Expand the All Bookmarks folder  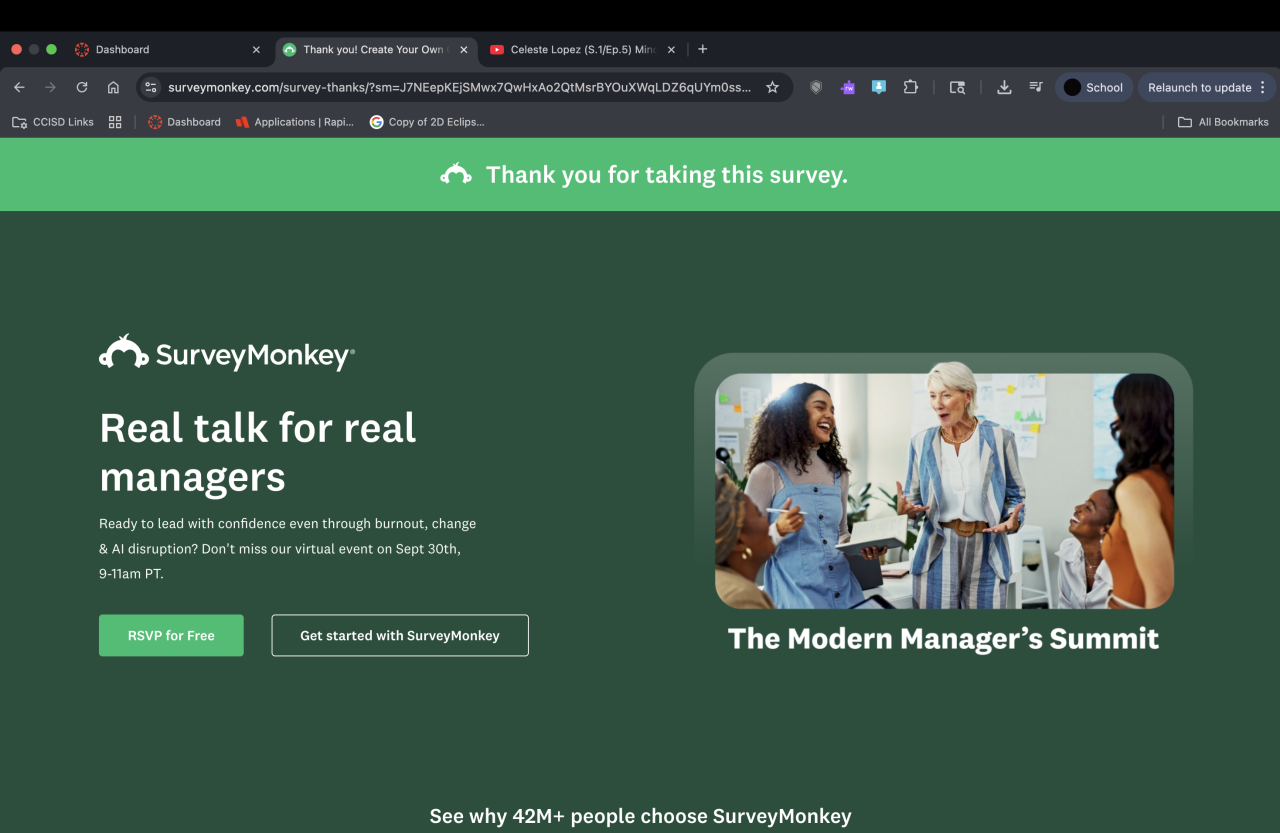[1222, 122]
